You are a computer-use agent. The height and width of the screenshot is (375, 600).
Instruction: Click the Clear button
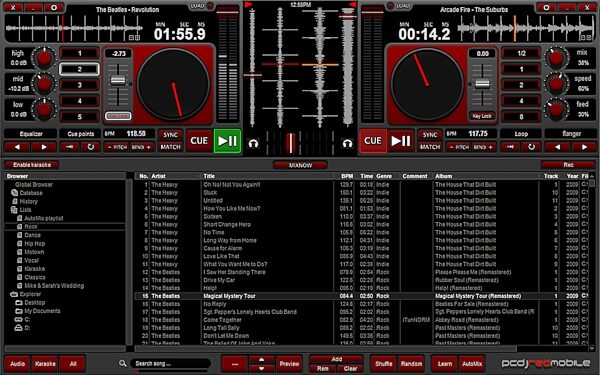tap(350, 368)
